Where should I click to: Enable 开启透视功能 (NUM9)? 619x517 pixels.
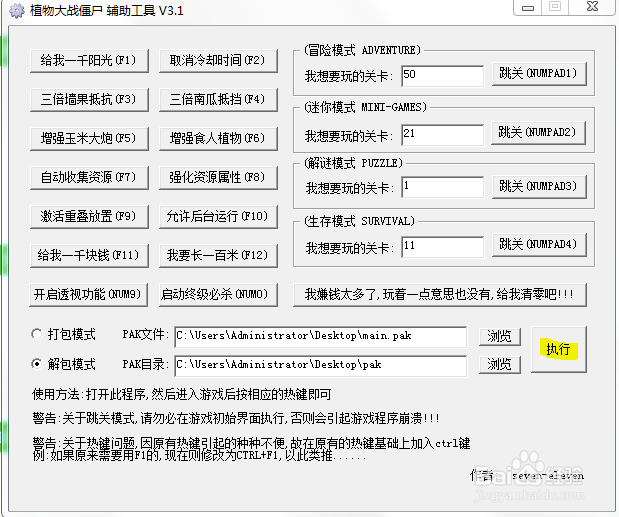pyautogui.click(x=88, y=294)
